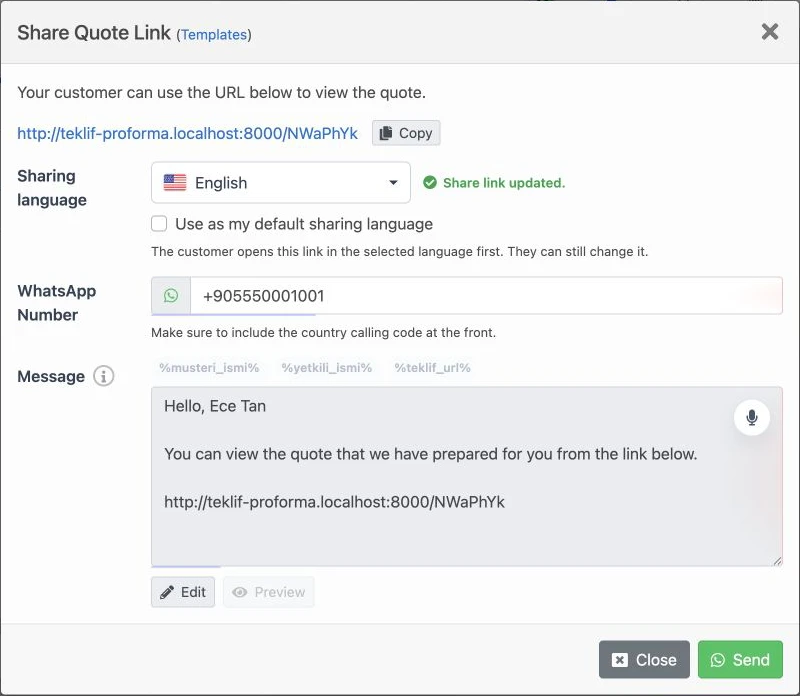This screenshot has height=696, width=800.
Task: Click the Preview message button
Action: [x=268, y=592]
